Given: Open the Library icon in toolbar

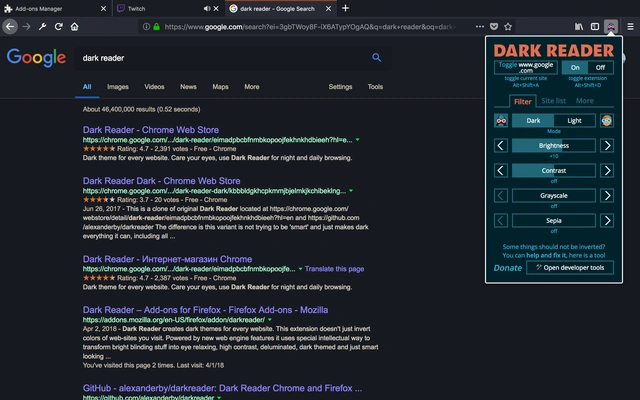Looking at the screenshot, I should [x=579, y=27].
